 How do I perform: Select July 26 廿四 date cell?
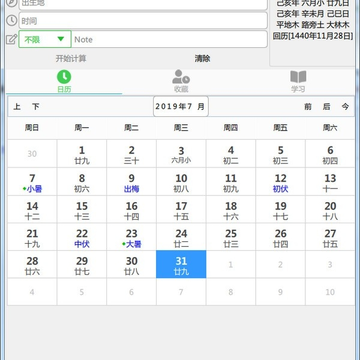coord(280,237)
